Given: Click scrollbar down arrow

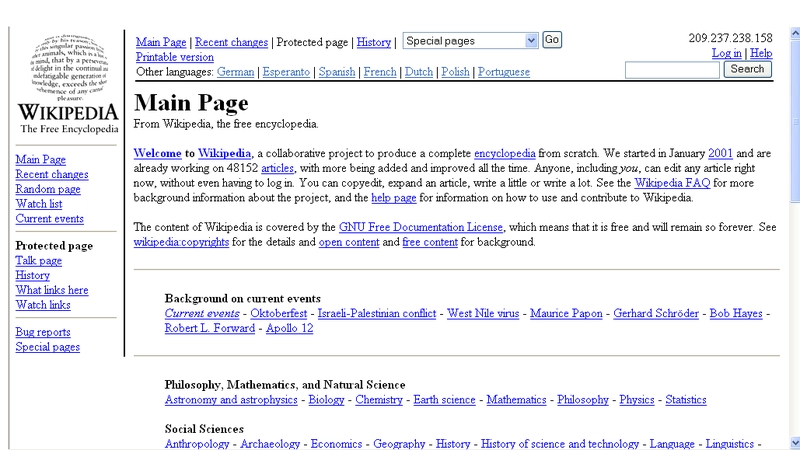Looking at the screenshot, I should pyautogui.click(x=795, y=443).
